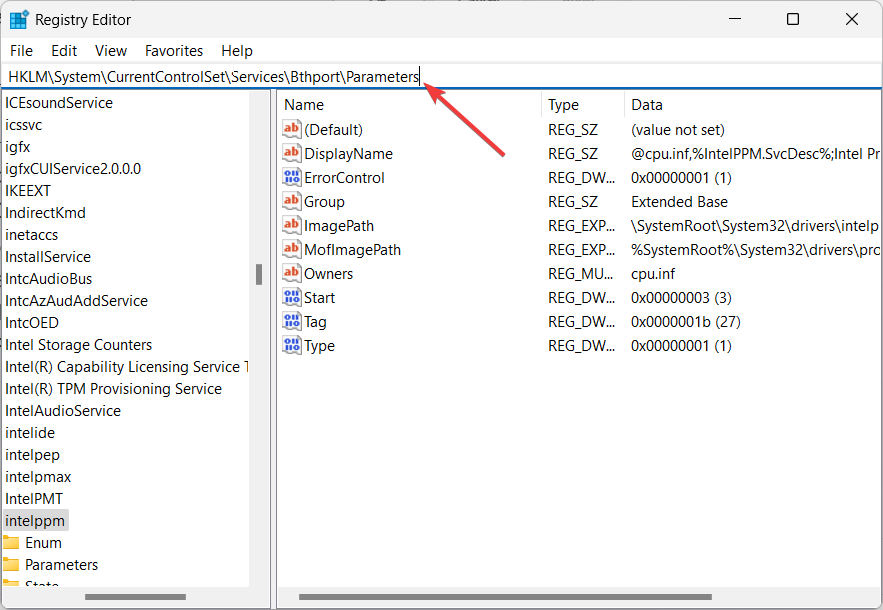Select the igfx registry key
This screenshot has height=610, width=883.
click(x=17, y=146)
